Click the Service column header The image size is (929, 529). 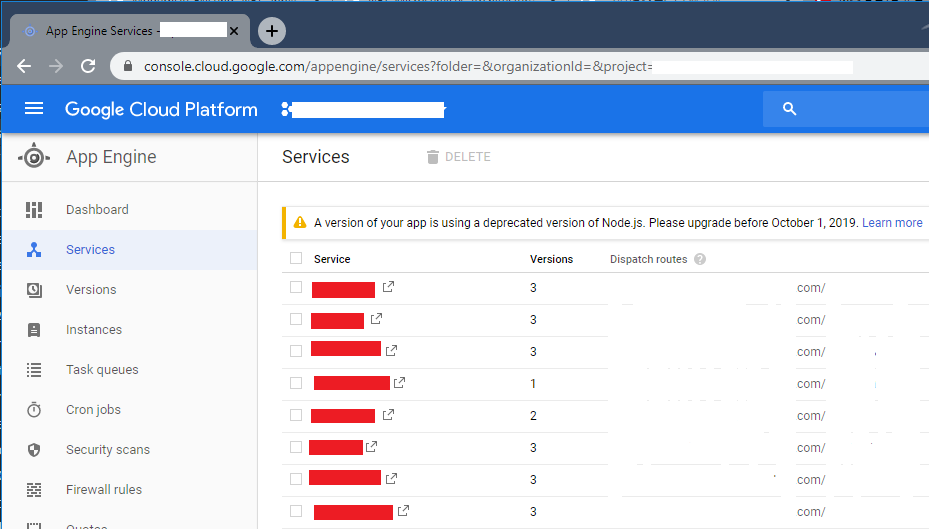(x=332, y=259)
